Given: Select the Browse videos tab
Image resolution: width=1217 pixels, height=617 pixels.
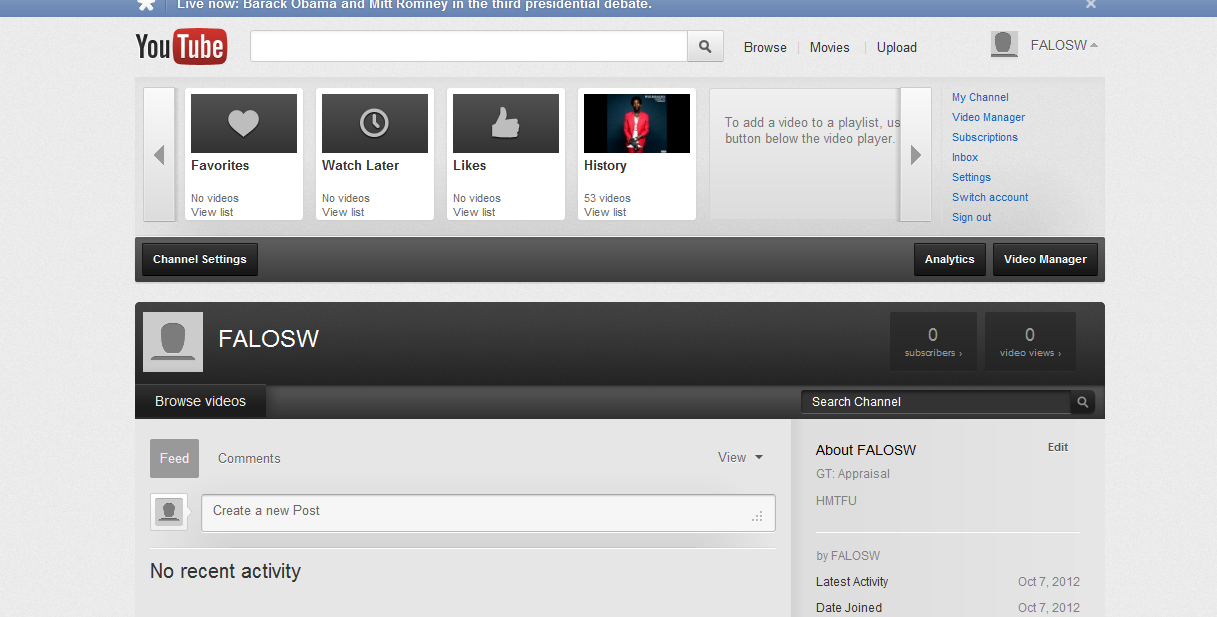Looking at the screenshot, I should pyautogui.click(x=200, y=401).
